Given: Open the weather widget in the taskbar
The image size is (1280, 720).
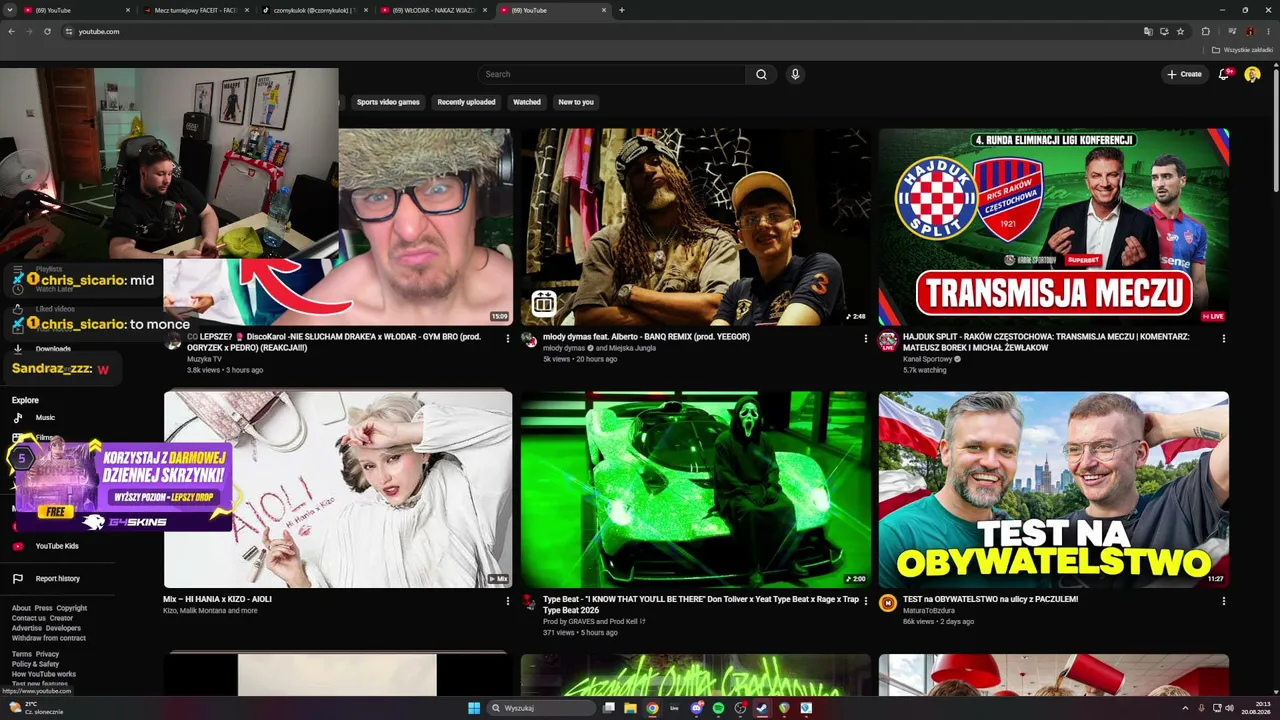Looking at the screenshot, I should tap(36, 708).
